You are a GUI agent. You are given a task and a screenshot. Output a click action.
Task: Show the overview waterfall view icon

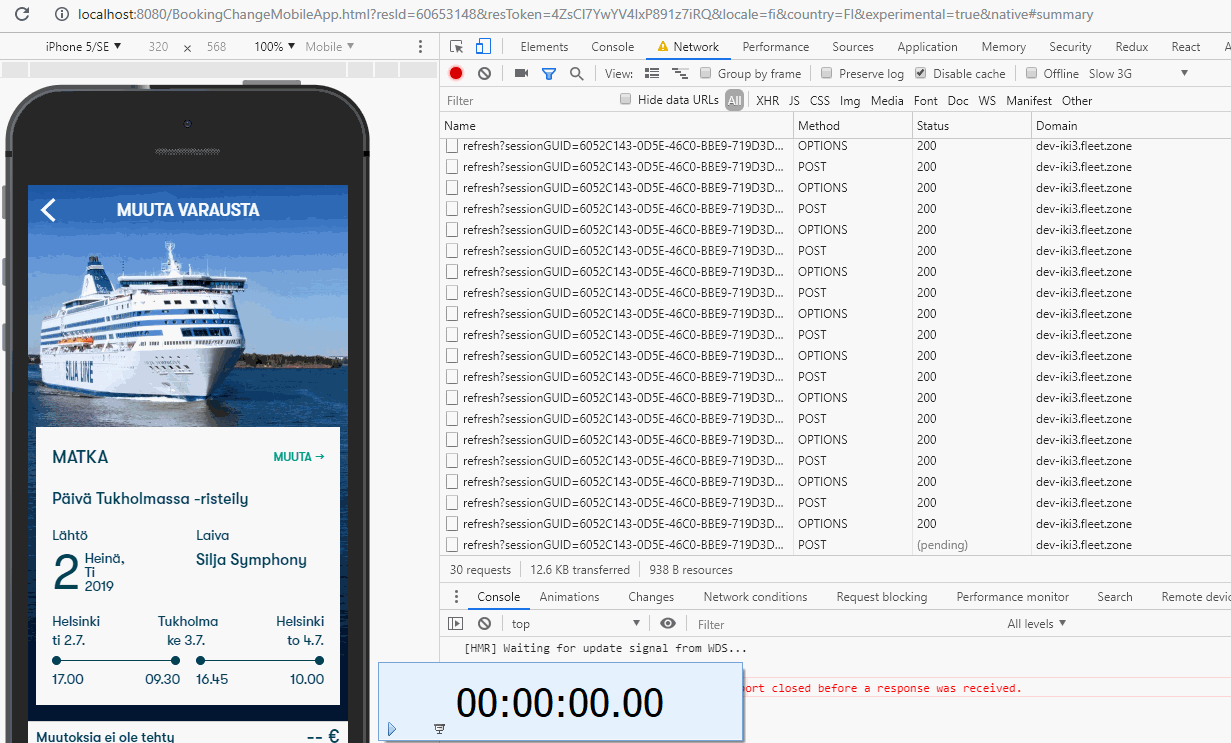point(680,73)
